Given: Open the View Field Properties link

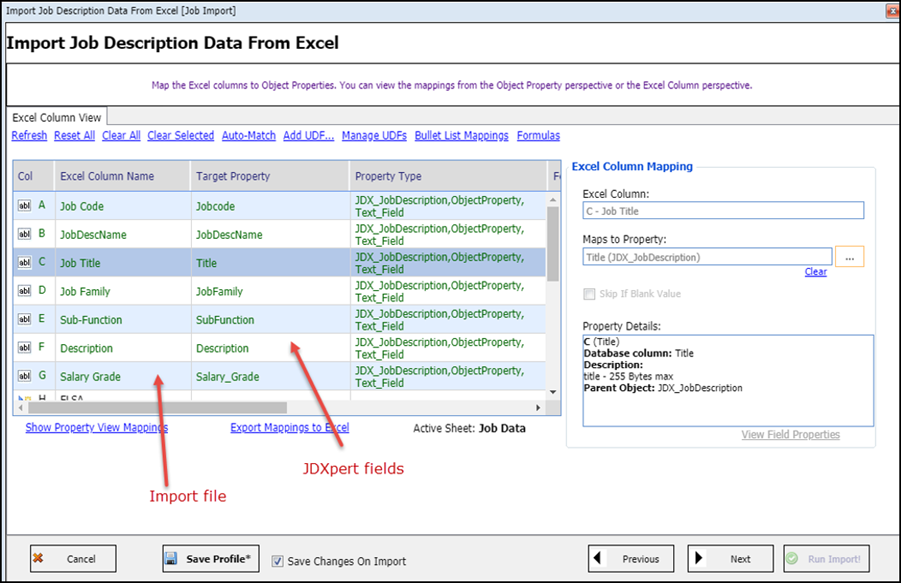Looking at the screenshot, I should (790, 434).
